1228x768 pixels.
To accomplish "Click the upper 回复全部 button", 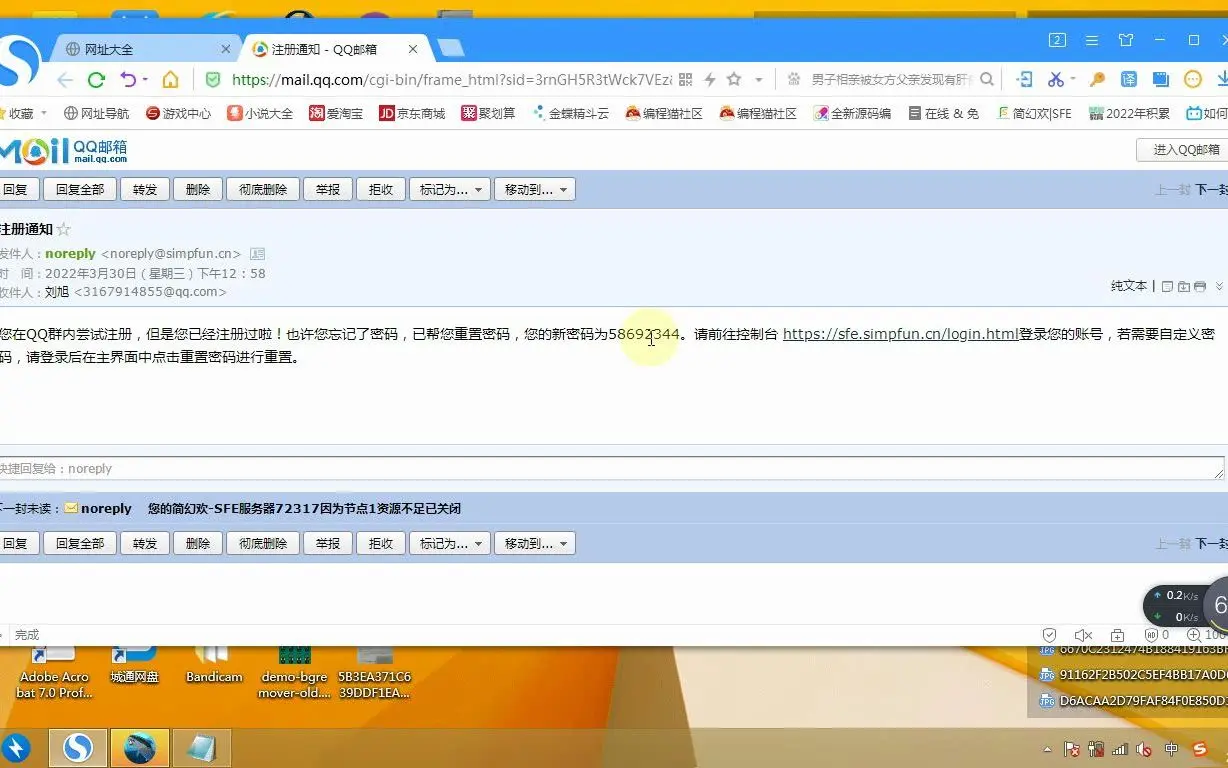I will (x=80, y=189).
